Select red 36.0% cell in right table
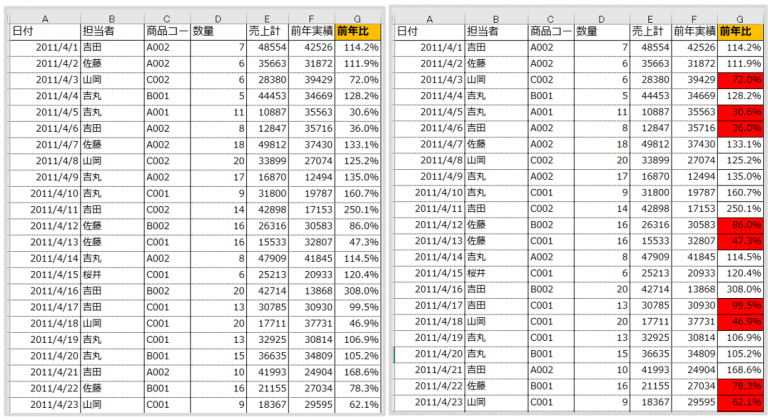The width and height of the screenshot is (768, 420). point(740,128)
